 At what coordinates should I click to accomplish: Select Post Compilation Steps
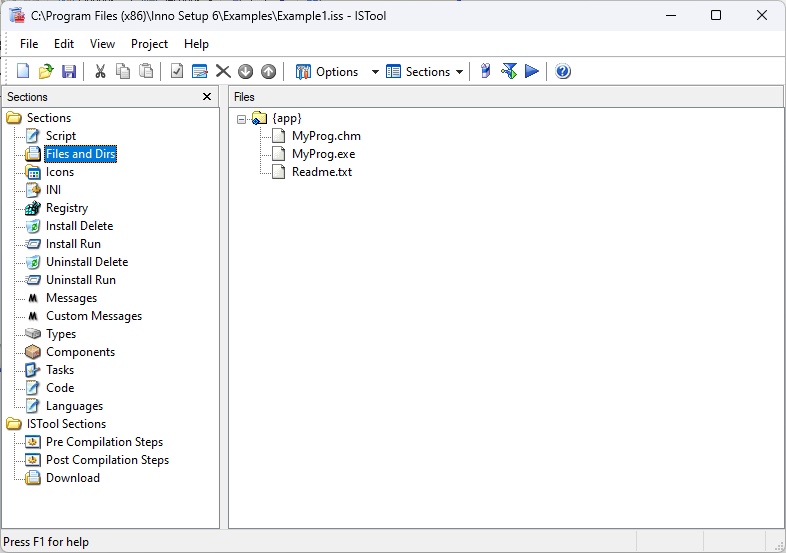tap(107, 460)
